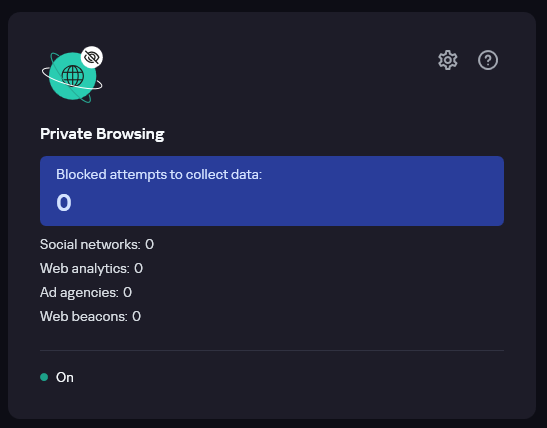Open Private Browsing settings gear
Screen dimensions: 547x428
pos(448,60)
